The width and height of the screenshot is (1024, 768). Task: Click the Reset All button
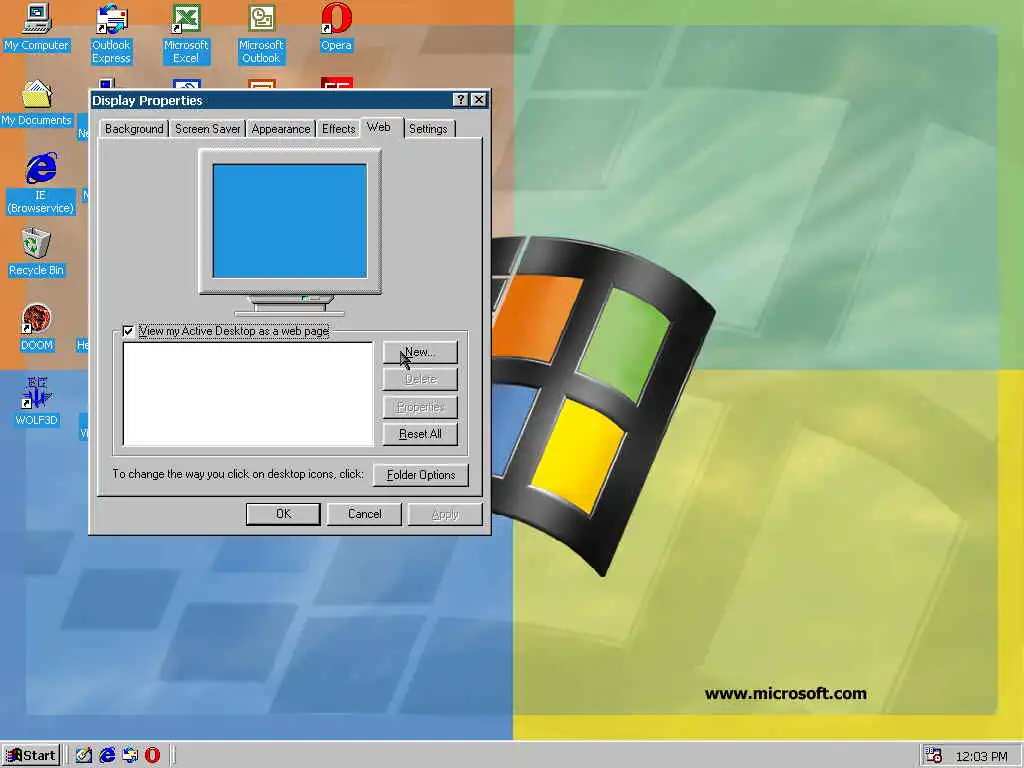420,434
